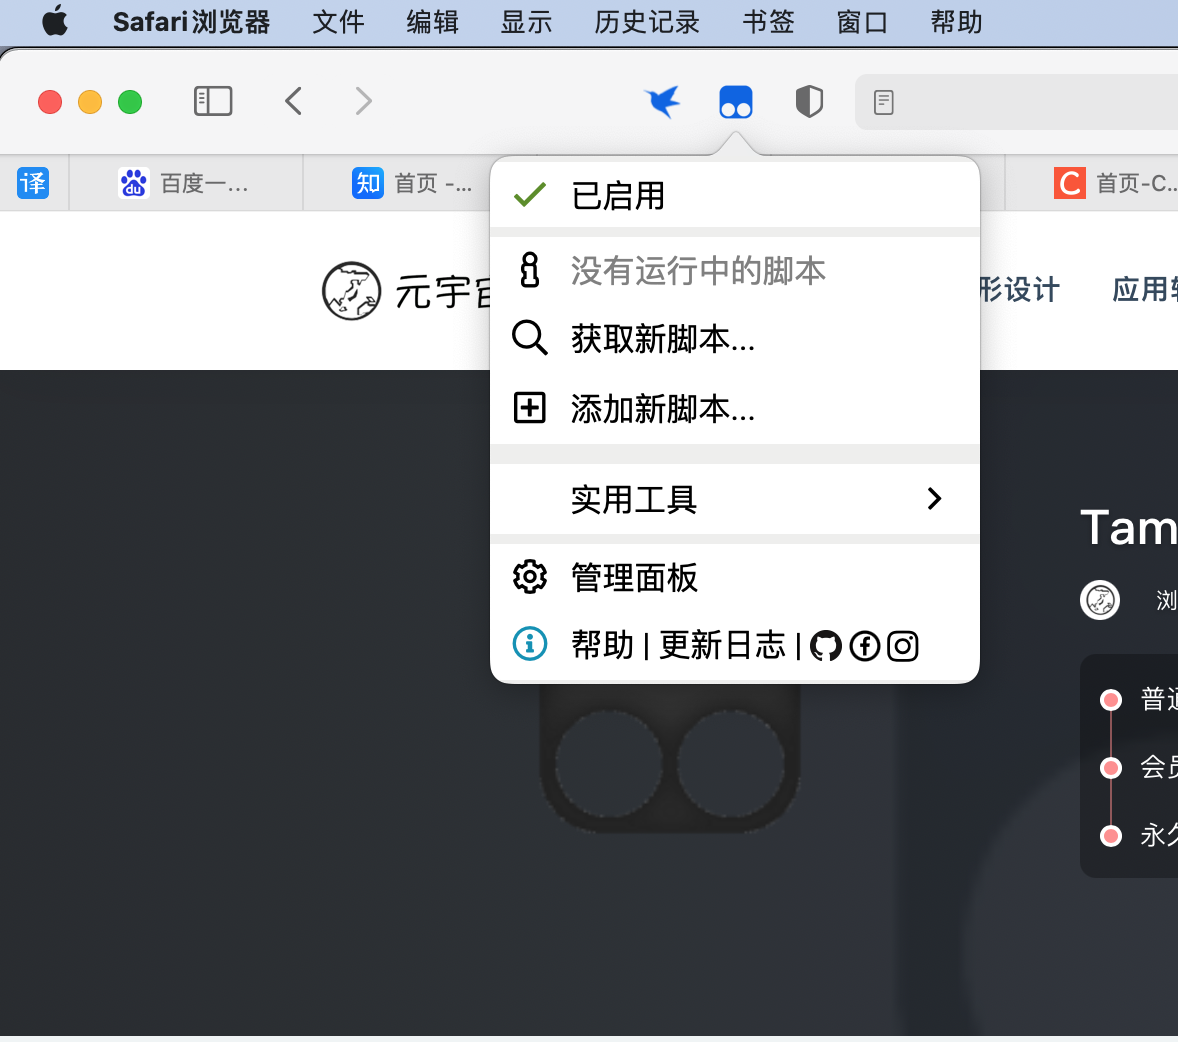Open Tampermonkey Instagram icon link

pyautogui.click(x=903, y=646)
